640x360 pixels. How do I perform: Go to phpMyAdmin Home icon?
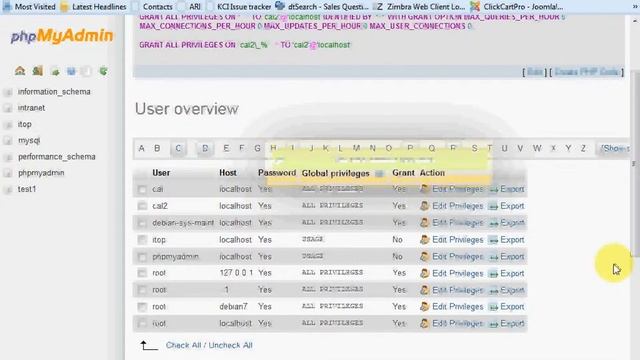[20, 71]
